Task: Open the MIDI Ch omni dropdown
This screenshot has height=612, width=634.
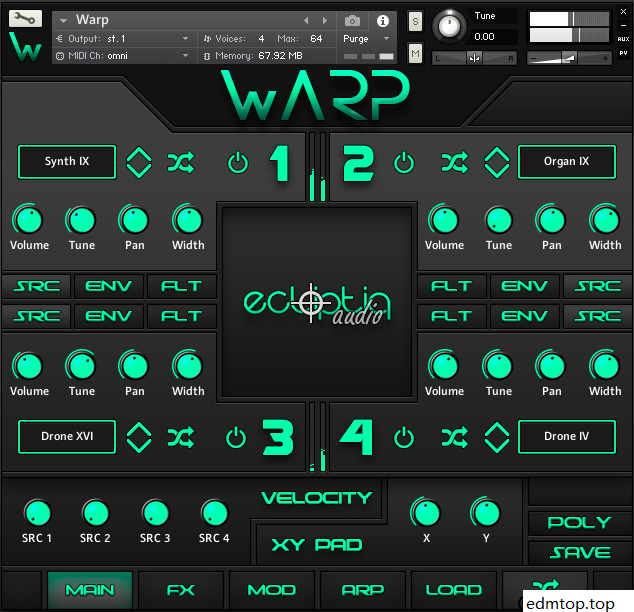Action: (x=122, y=56)
